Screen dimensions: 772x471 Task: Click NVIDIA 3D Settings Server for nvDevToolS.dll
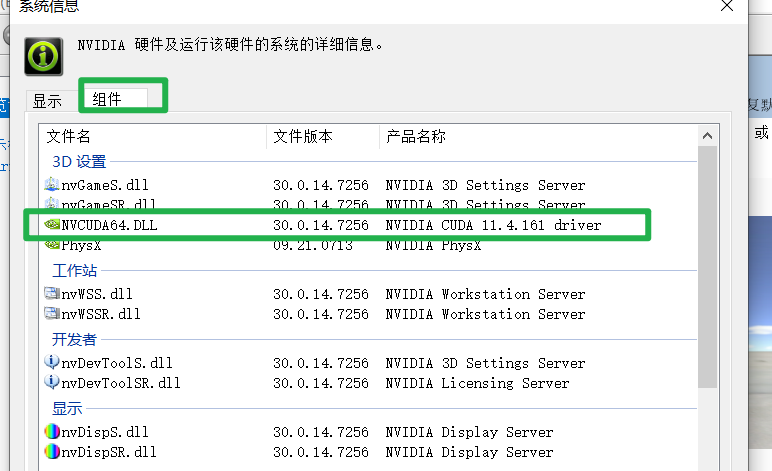(x=485, y=363)
